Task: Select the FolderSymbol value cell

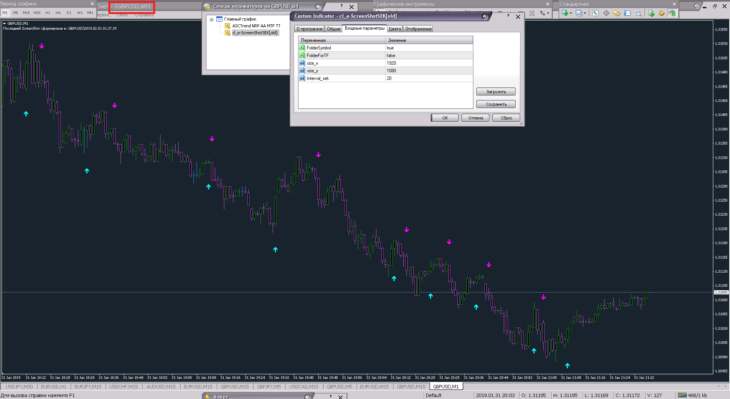Action: pos(429,48)
